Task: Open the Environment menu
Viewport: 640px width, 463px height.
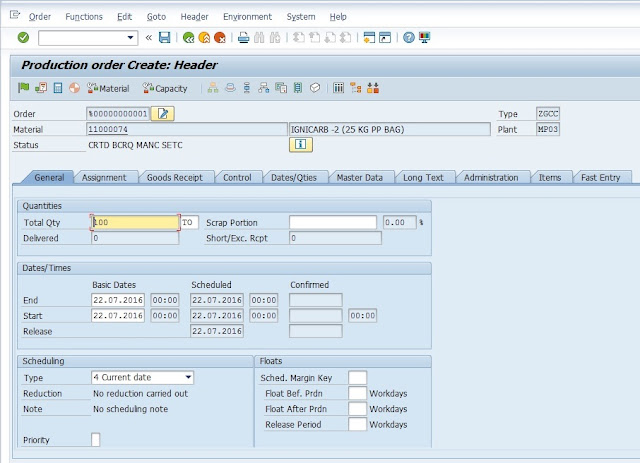Action: coord(247,17)
